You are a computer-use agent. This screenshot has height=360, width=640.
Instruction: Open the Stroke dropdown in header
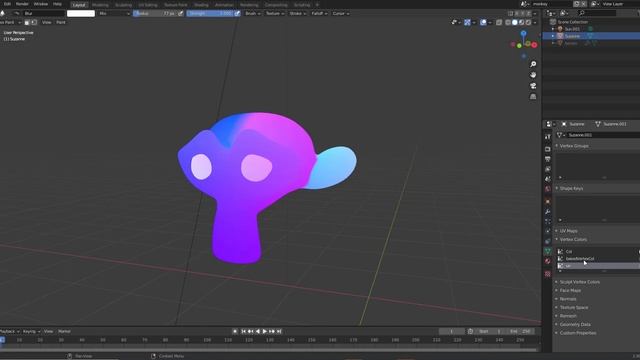tap(298, 13)
